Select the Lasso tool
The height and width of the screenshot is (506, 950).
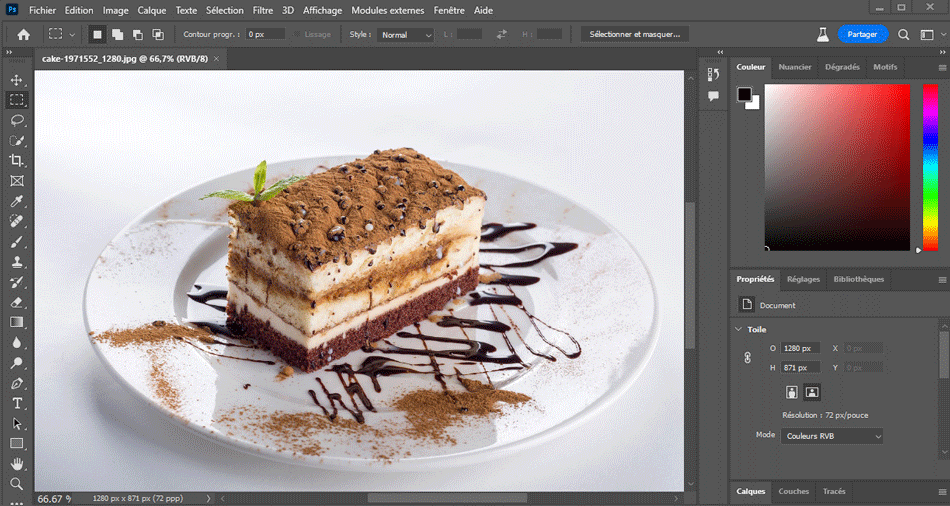pyautogui.click(x=17, y=120)
